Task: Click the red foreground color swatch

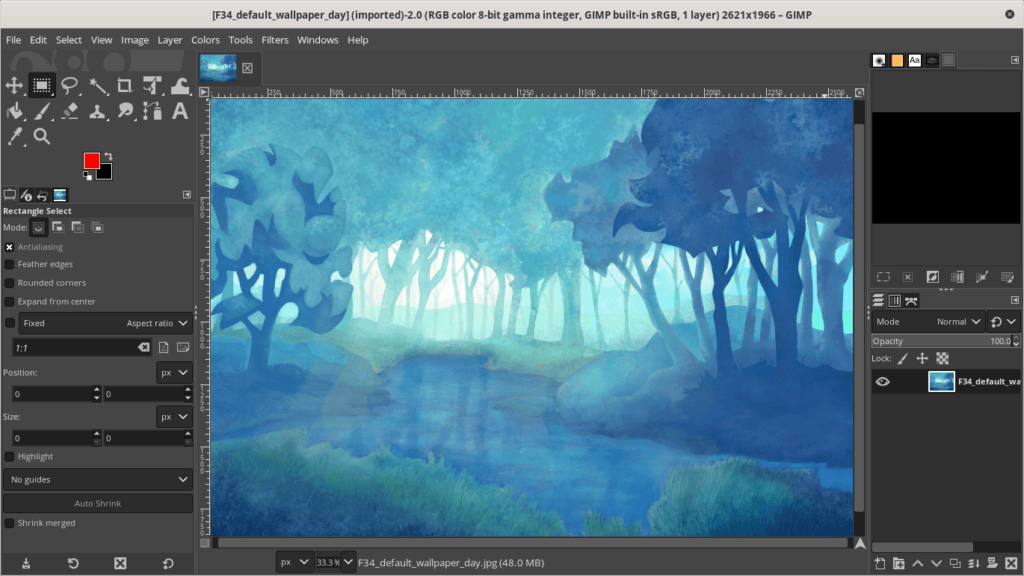Action: 92,161
